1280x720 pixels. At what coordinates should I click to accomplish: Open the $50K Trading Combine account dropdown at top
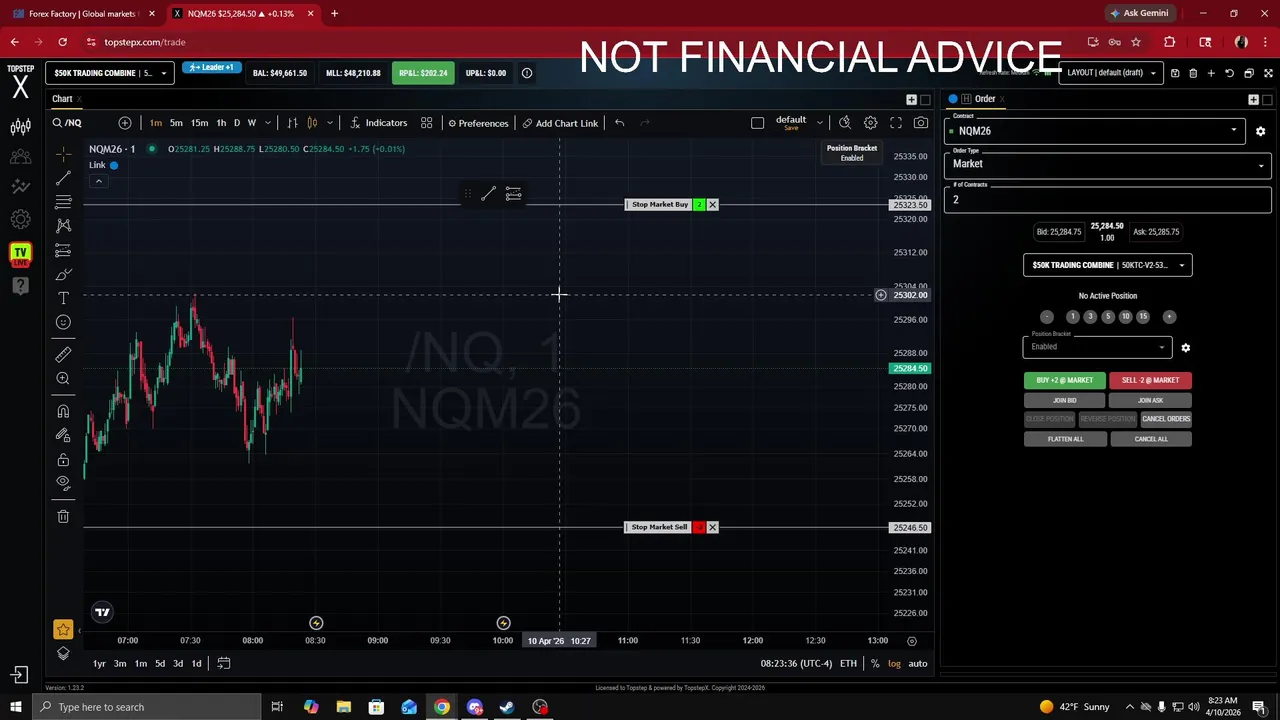pos(110,73)
